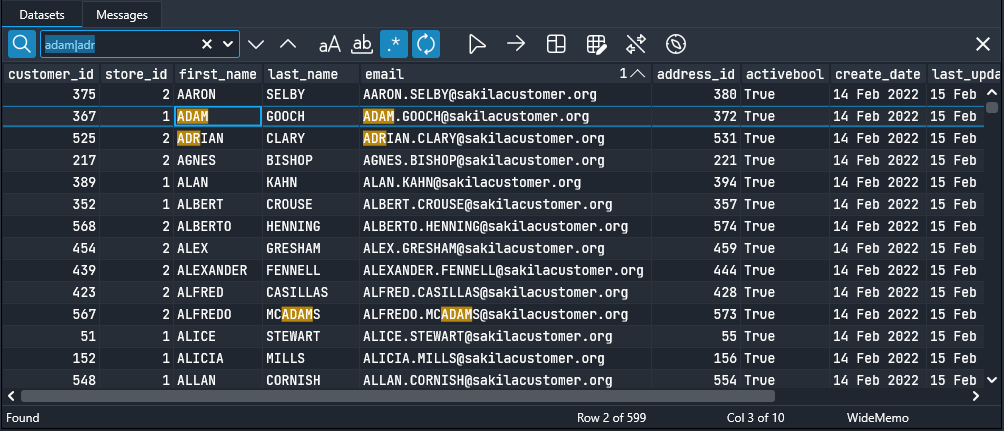
Task: Sort by the email column header
Action: click(490, 74)
